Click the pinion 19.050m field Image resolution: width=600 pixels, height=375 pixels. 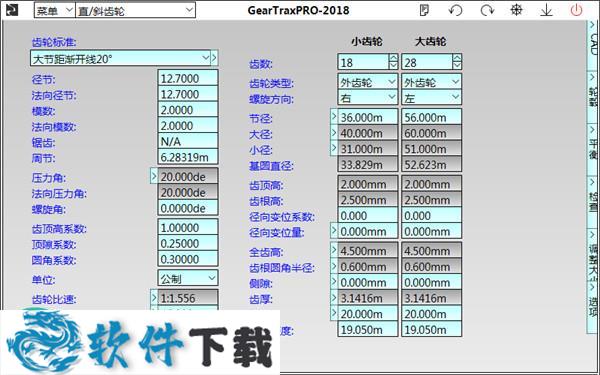368,329
